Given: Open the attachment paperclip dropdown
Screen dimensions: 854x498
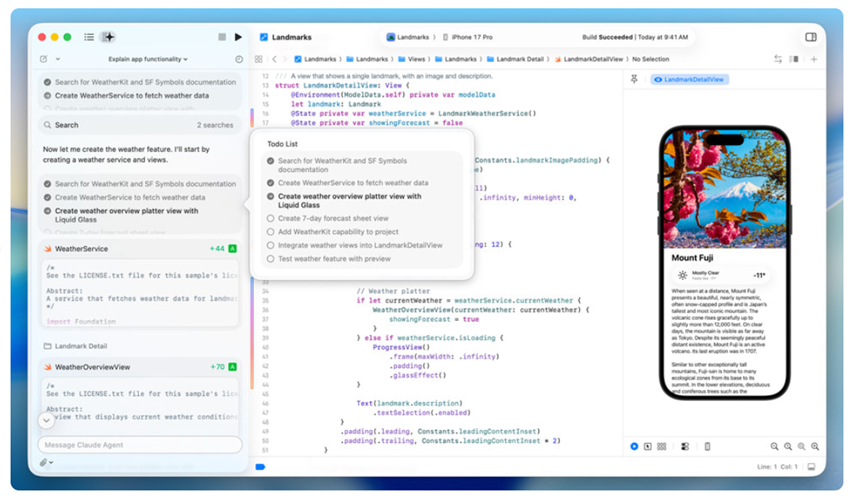Looking at the screenshot, I should coord(46,463).
